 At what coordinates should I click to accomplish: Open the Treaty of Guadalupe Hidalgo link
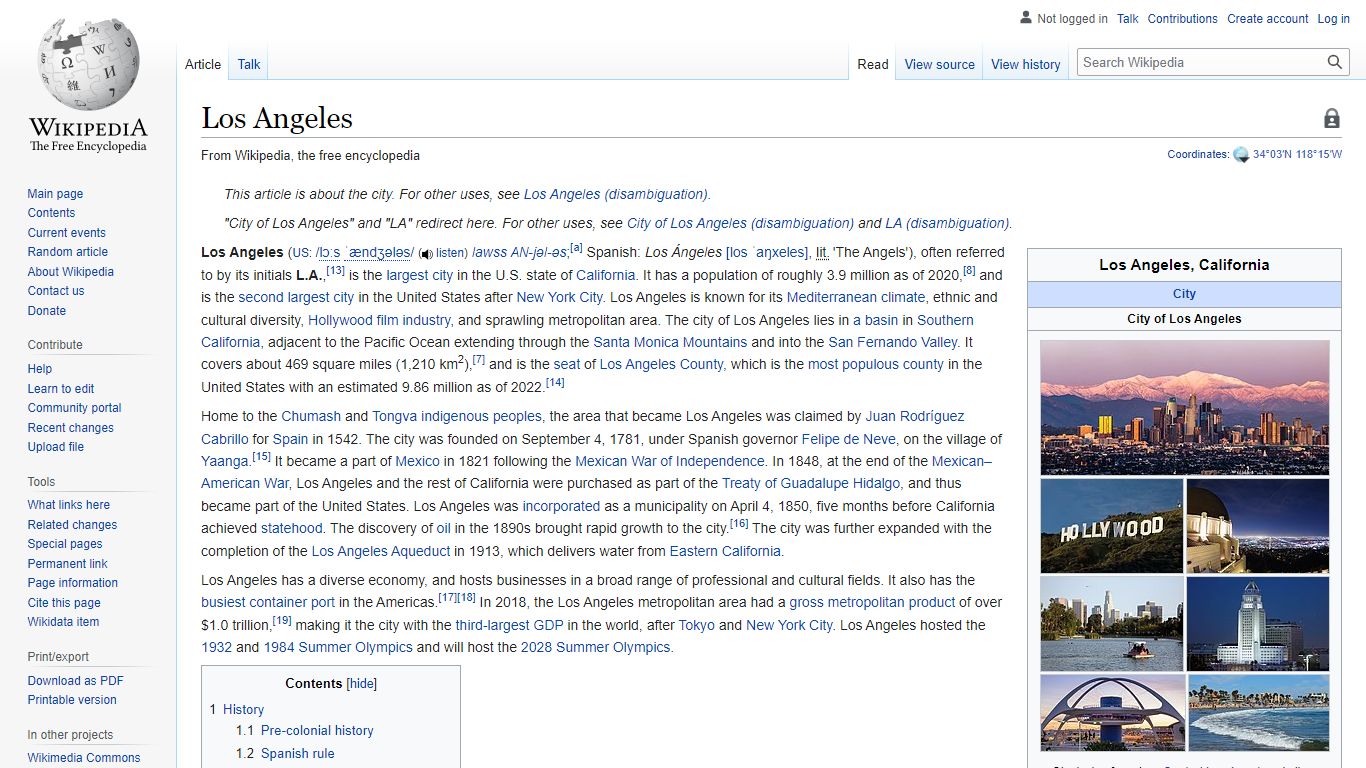(811, 483)
